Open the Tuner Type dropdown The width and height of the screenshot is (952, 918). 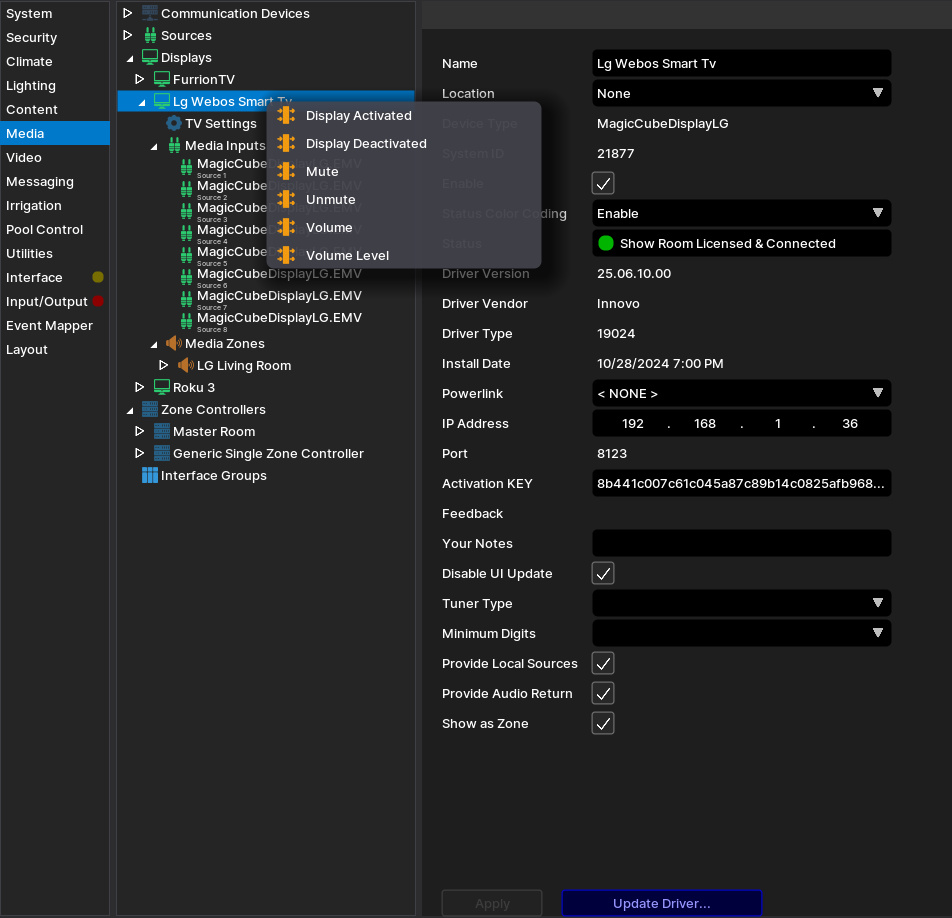pos(741,603)
